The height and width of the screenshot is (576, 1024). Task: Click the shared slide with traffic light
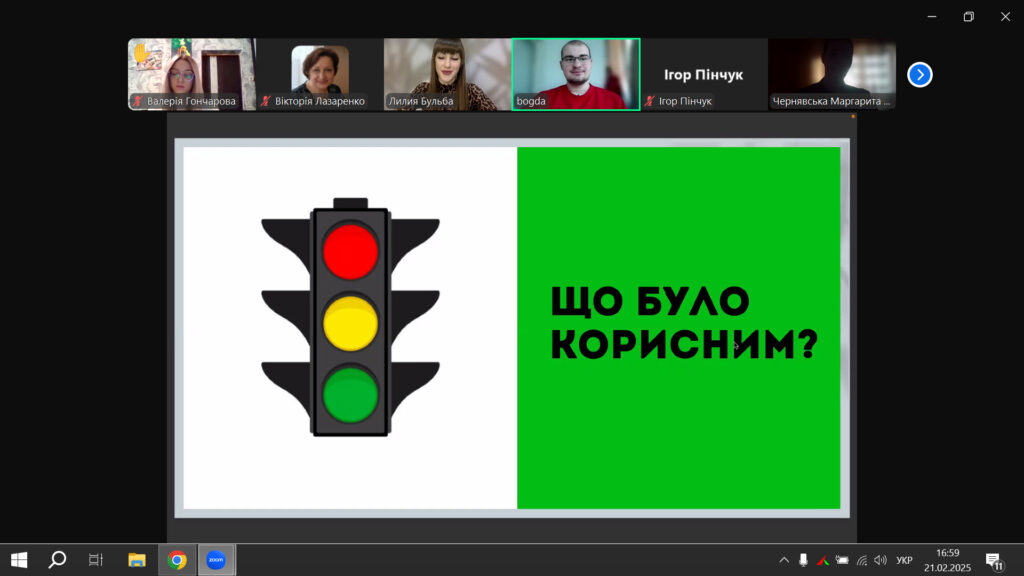click(512, 328)
